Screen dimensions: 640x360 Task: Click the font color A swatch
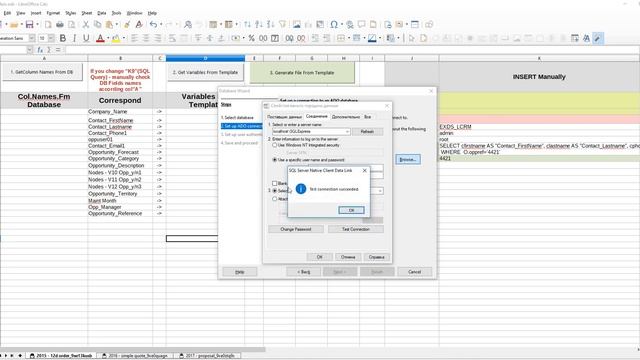pyautogui.click(x=100, y=38)
